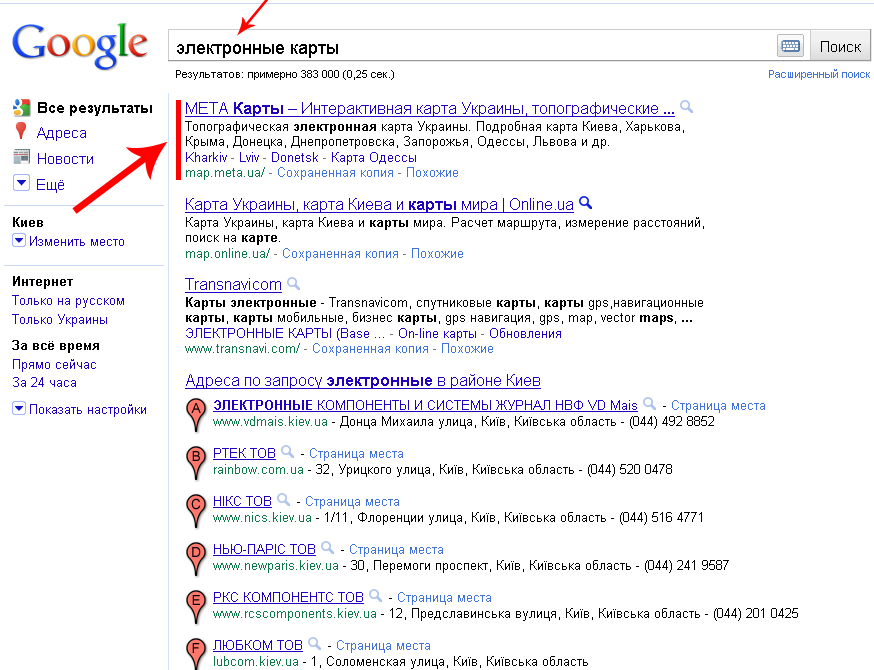
Task: Click the Изменить место link
Action: 77,241
